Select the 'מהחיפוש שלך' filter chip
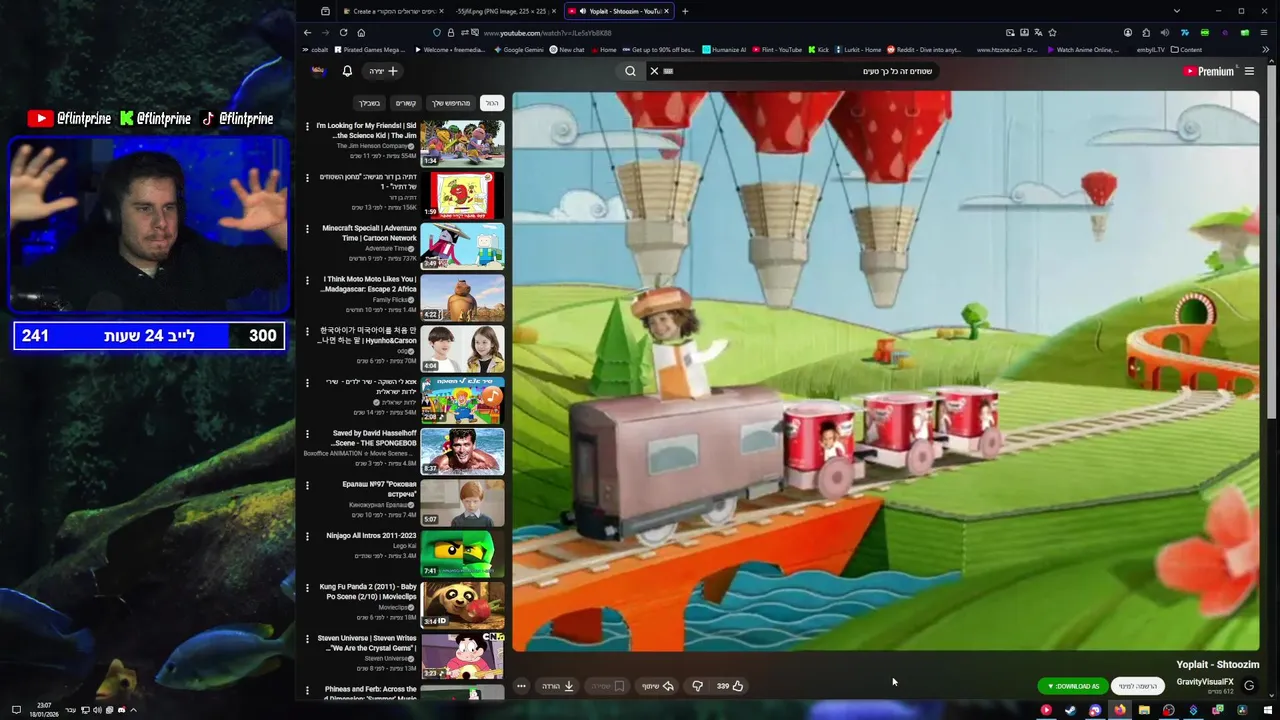This screenshot has width=1280, height=720. [451, 103]
